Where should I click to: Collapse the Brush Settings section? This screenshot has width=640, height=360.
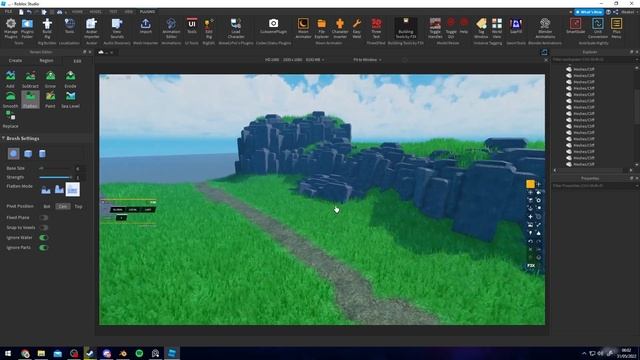pyautogui.click(x=3, y=138)
